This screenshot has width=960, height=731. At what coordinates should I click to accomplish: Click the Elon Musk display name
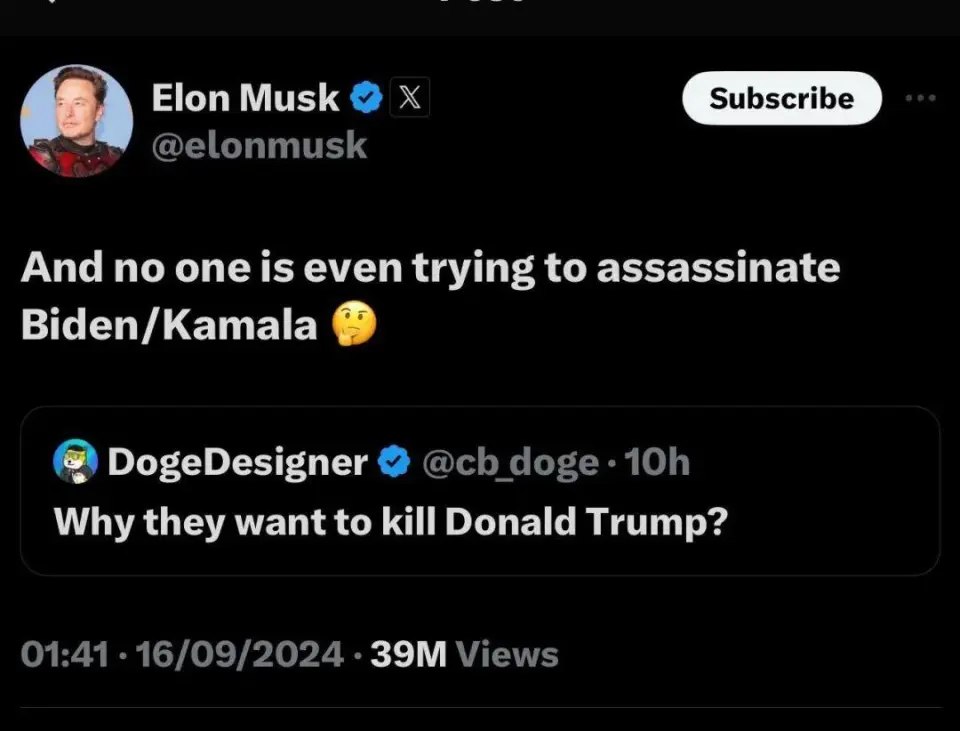pyautogui.click(x=245, y=98)
